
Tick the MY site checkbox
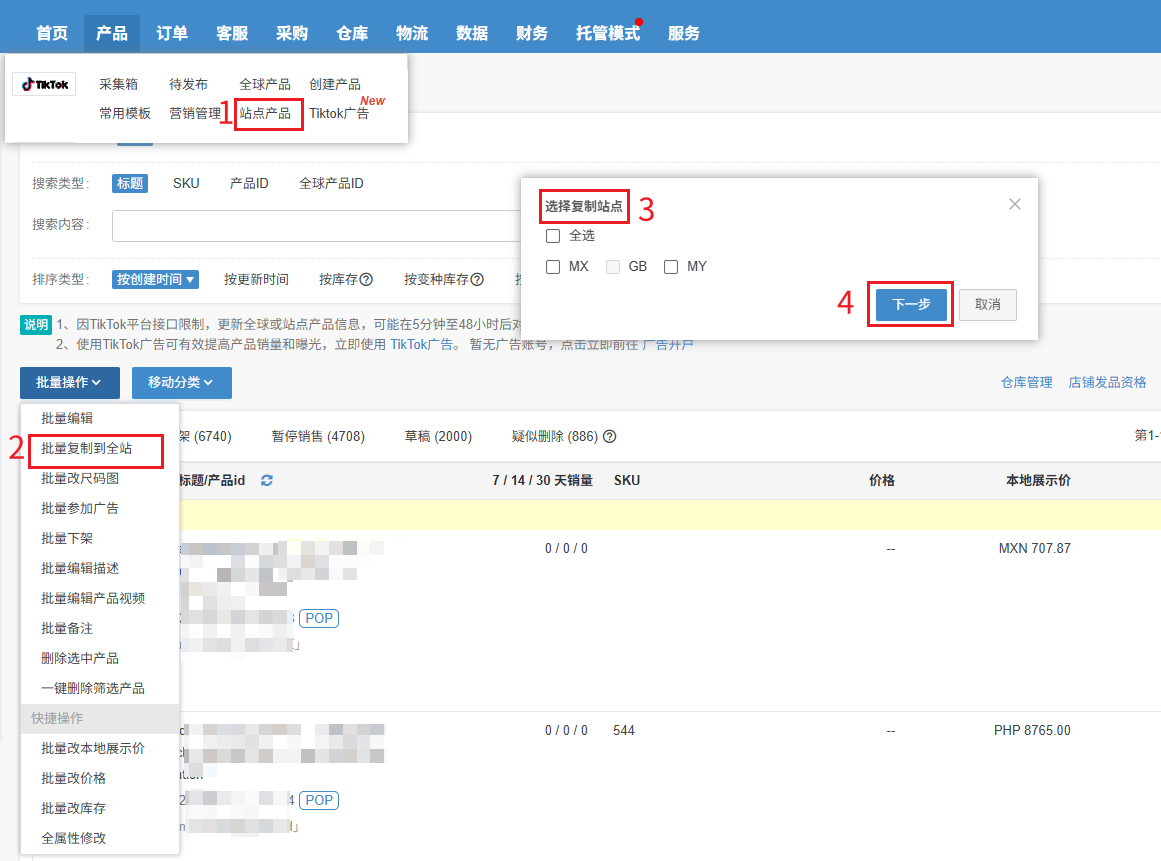coord(671,267)
